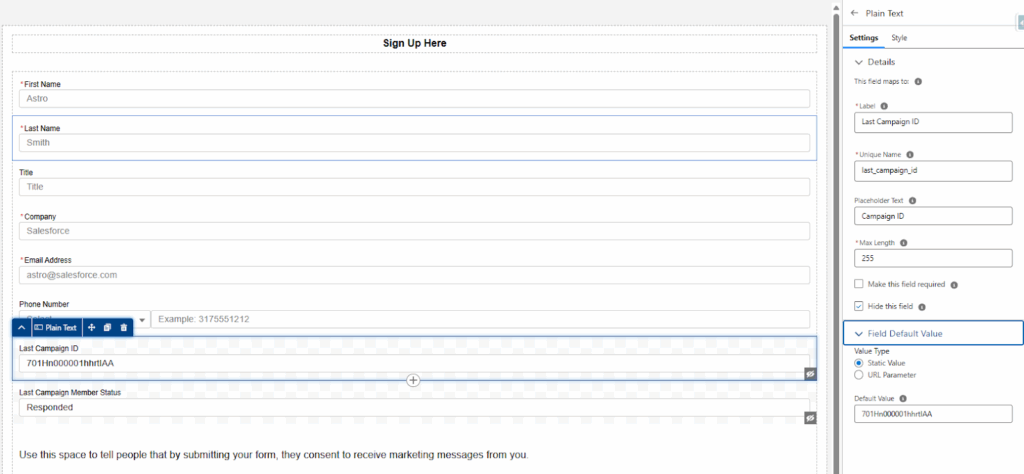This screenshot has width=1024, height=474.
Task: Collapse the Field Default Value section
Action: click(x=859, y=333)
